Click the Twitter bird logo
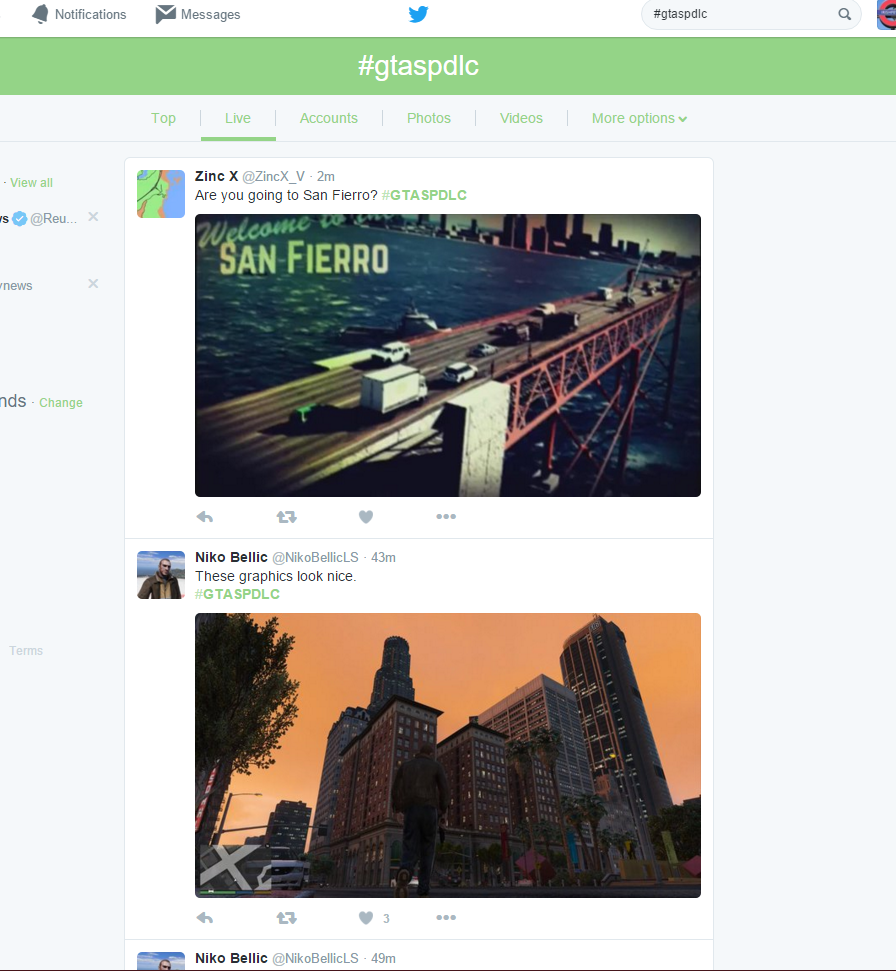 (419, 14)
